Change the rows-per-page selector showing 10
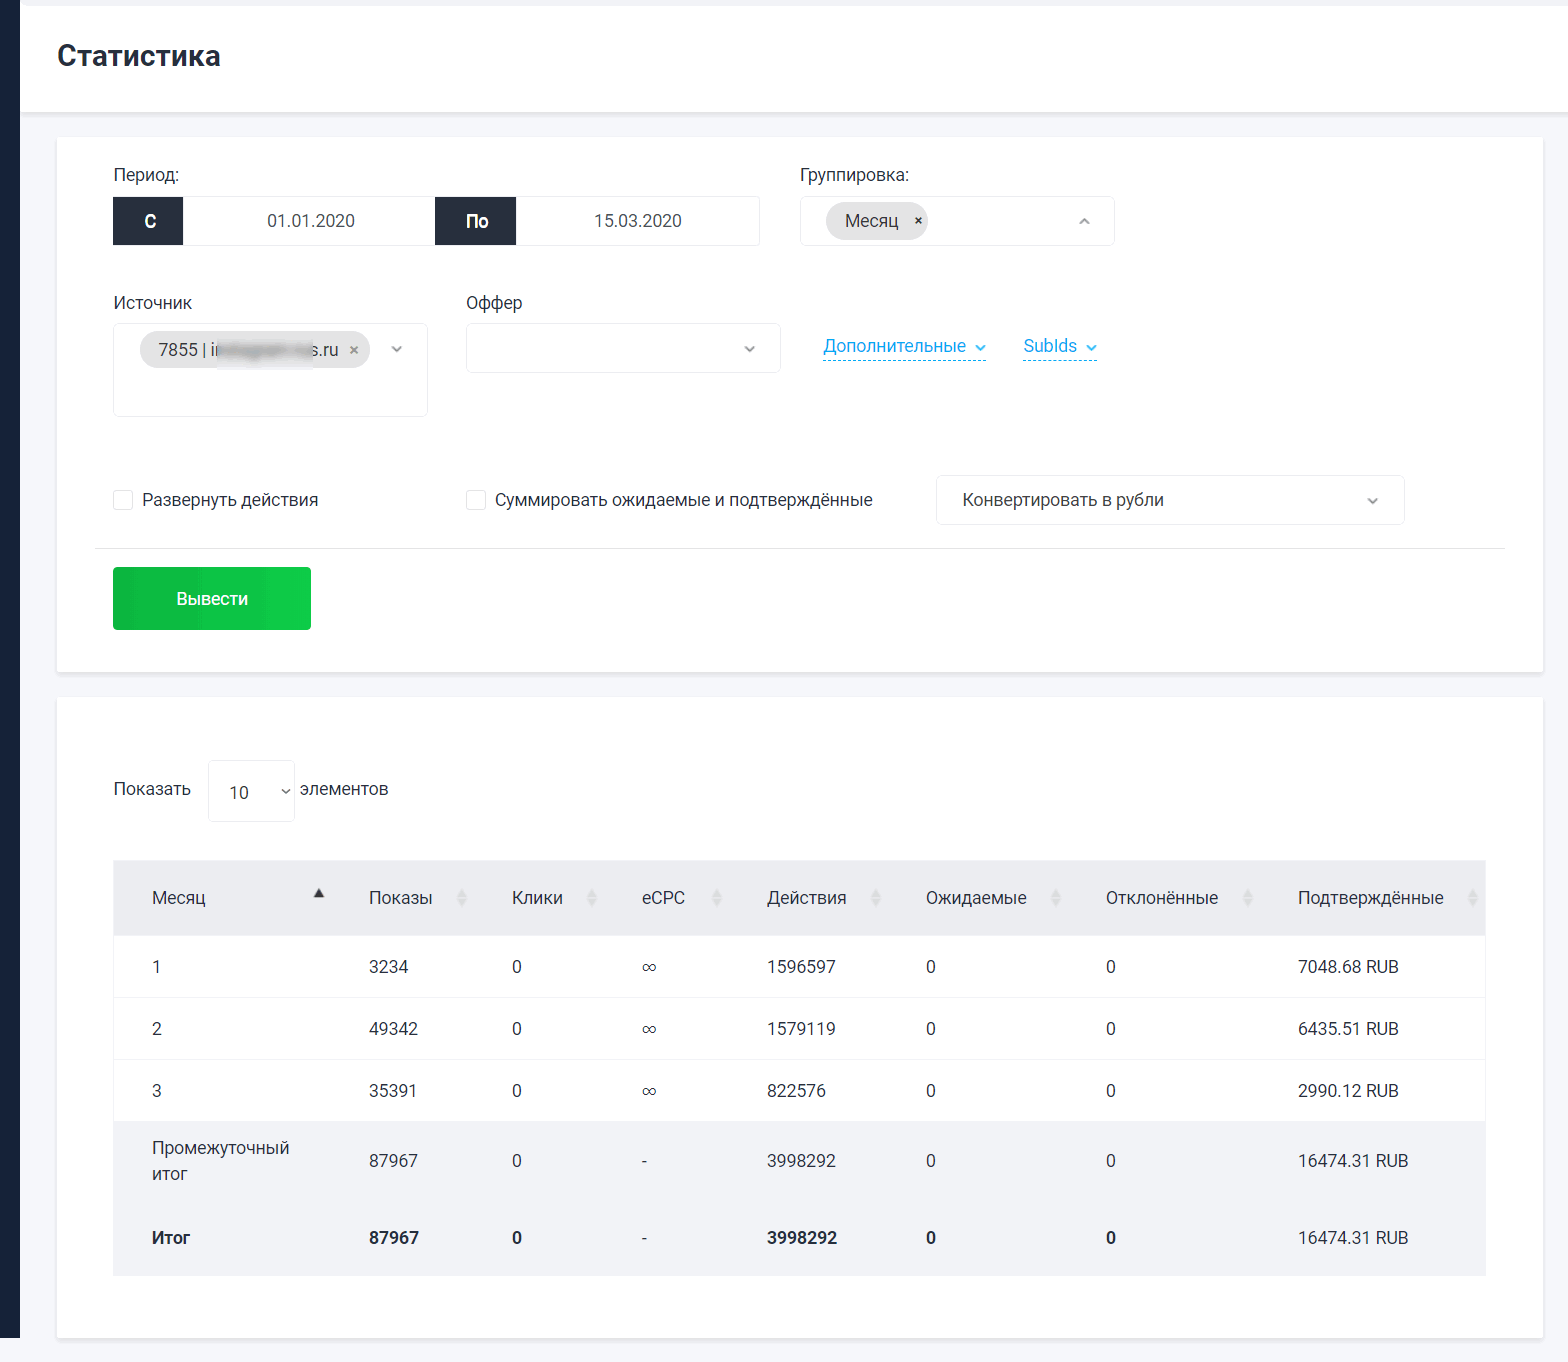The height and width of the screenshot is (1362, 1568). 251,791
